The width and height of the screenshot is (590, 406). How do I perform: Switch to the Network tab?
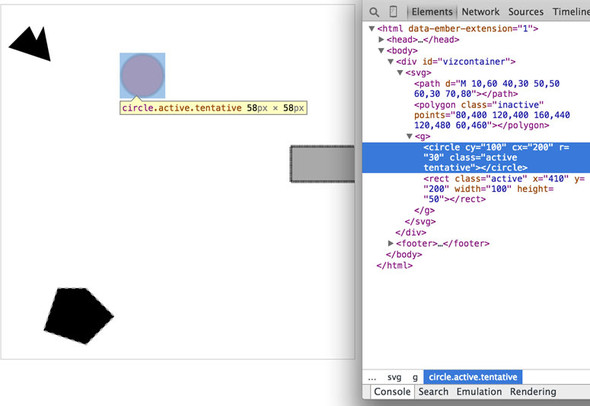(481, 12)
